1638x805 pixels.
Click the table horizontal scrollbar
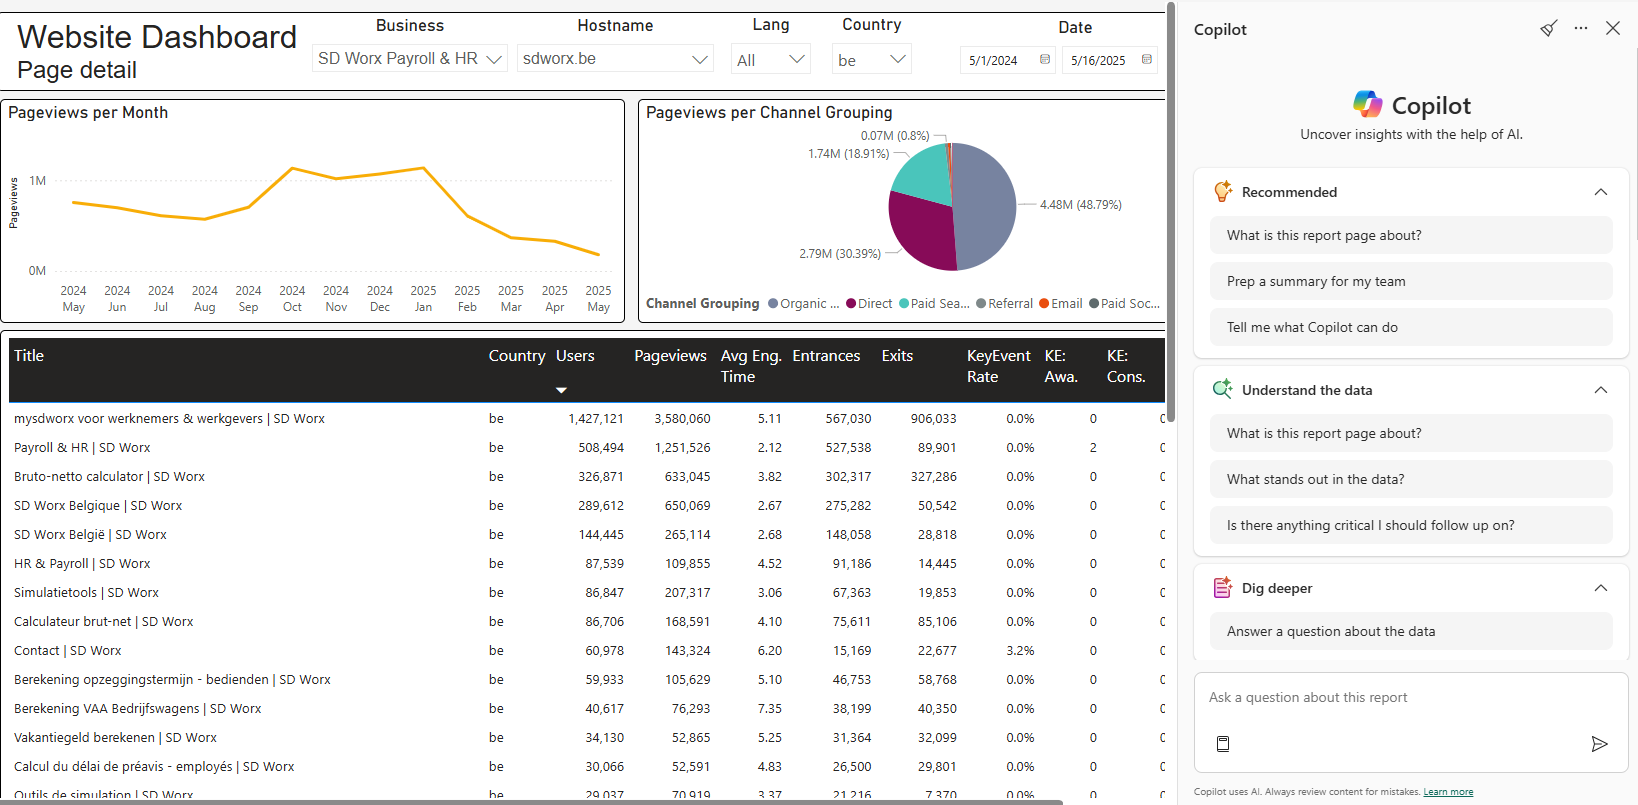click(x=531, y=802)
